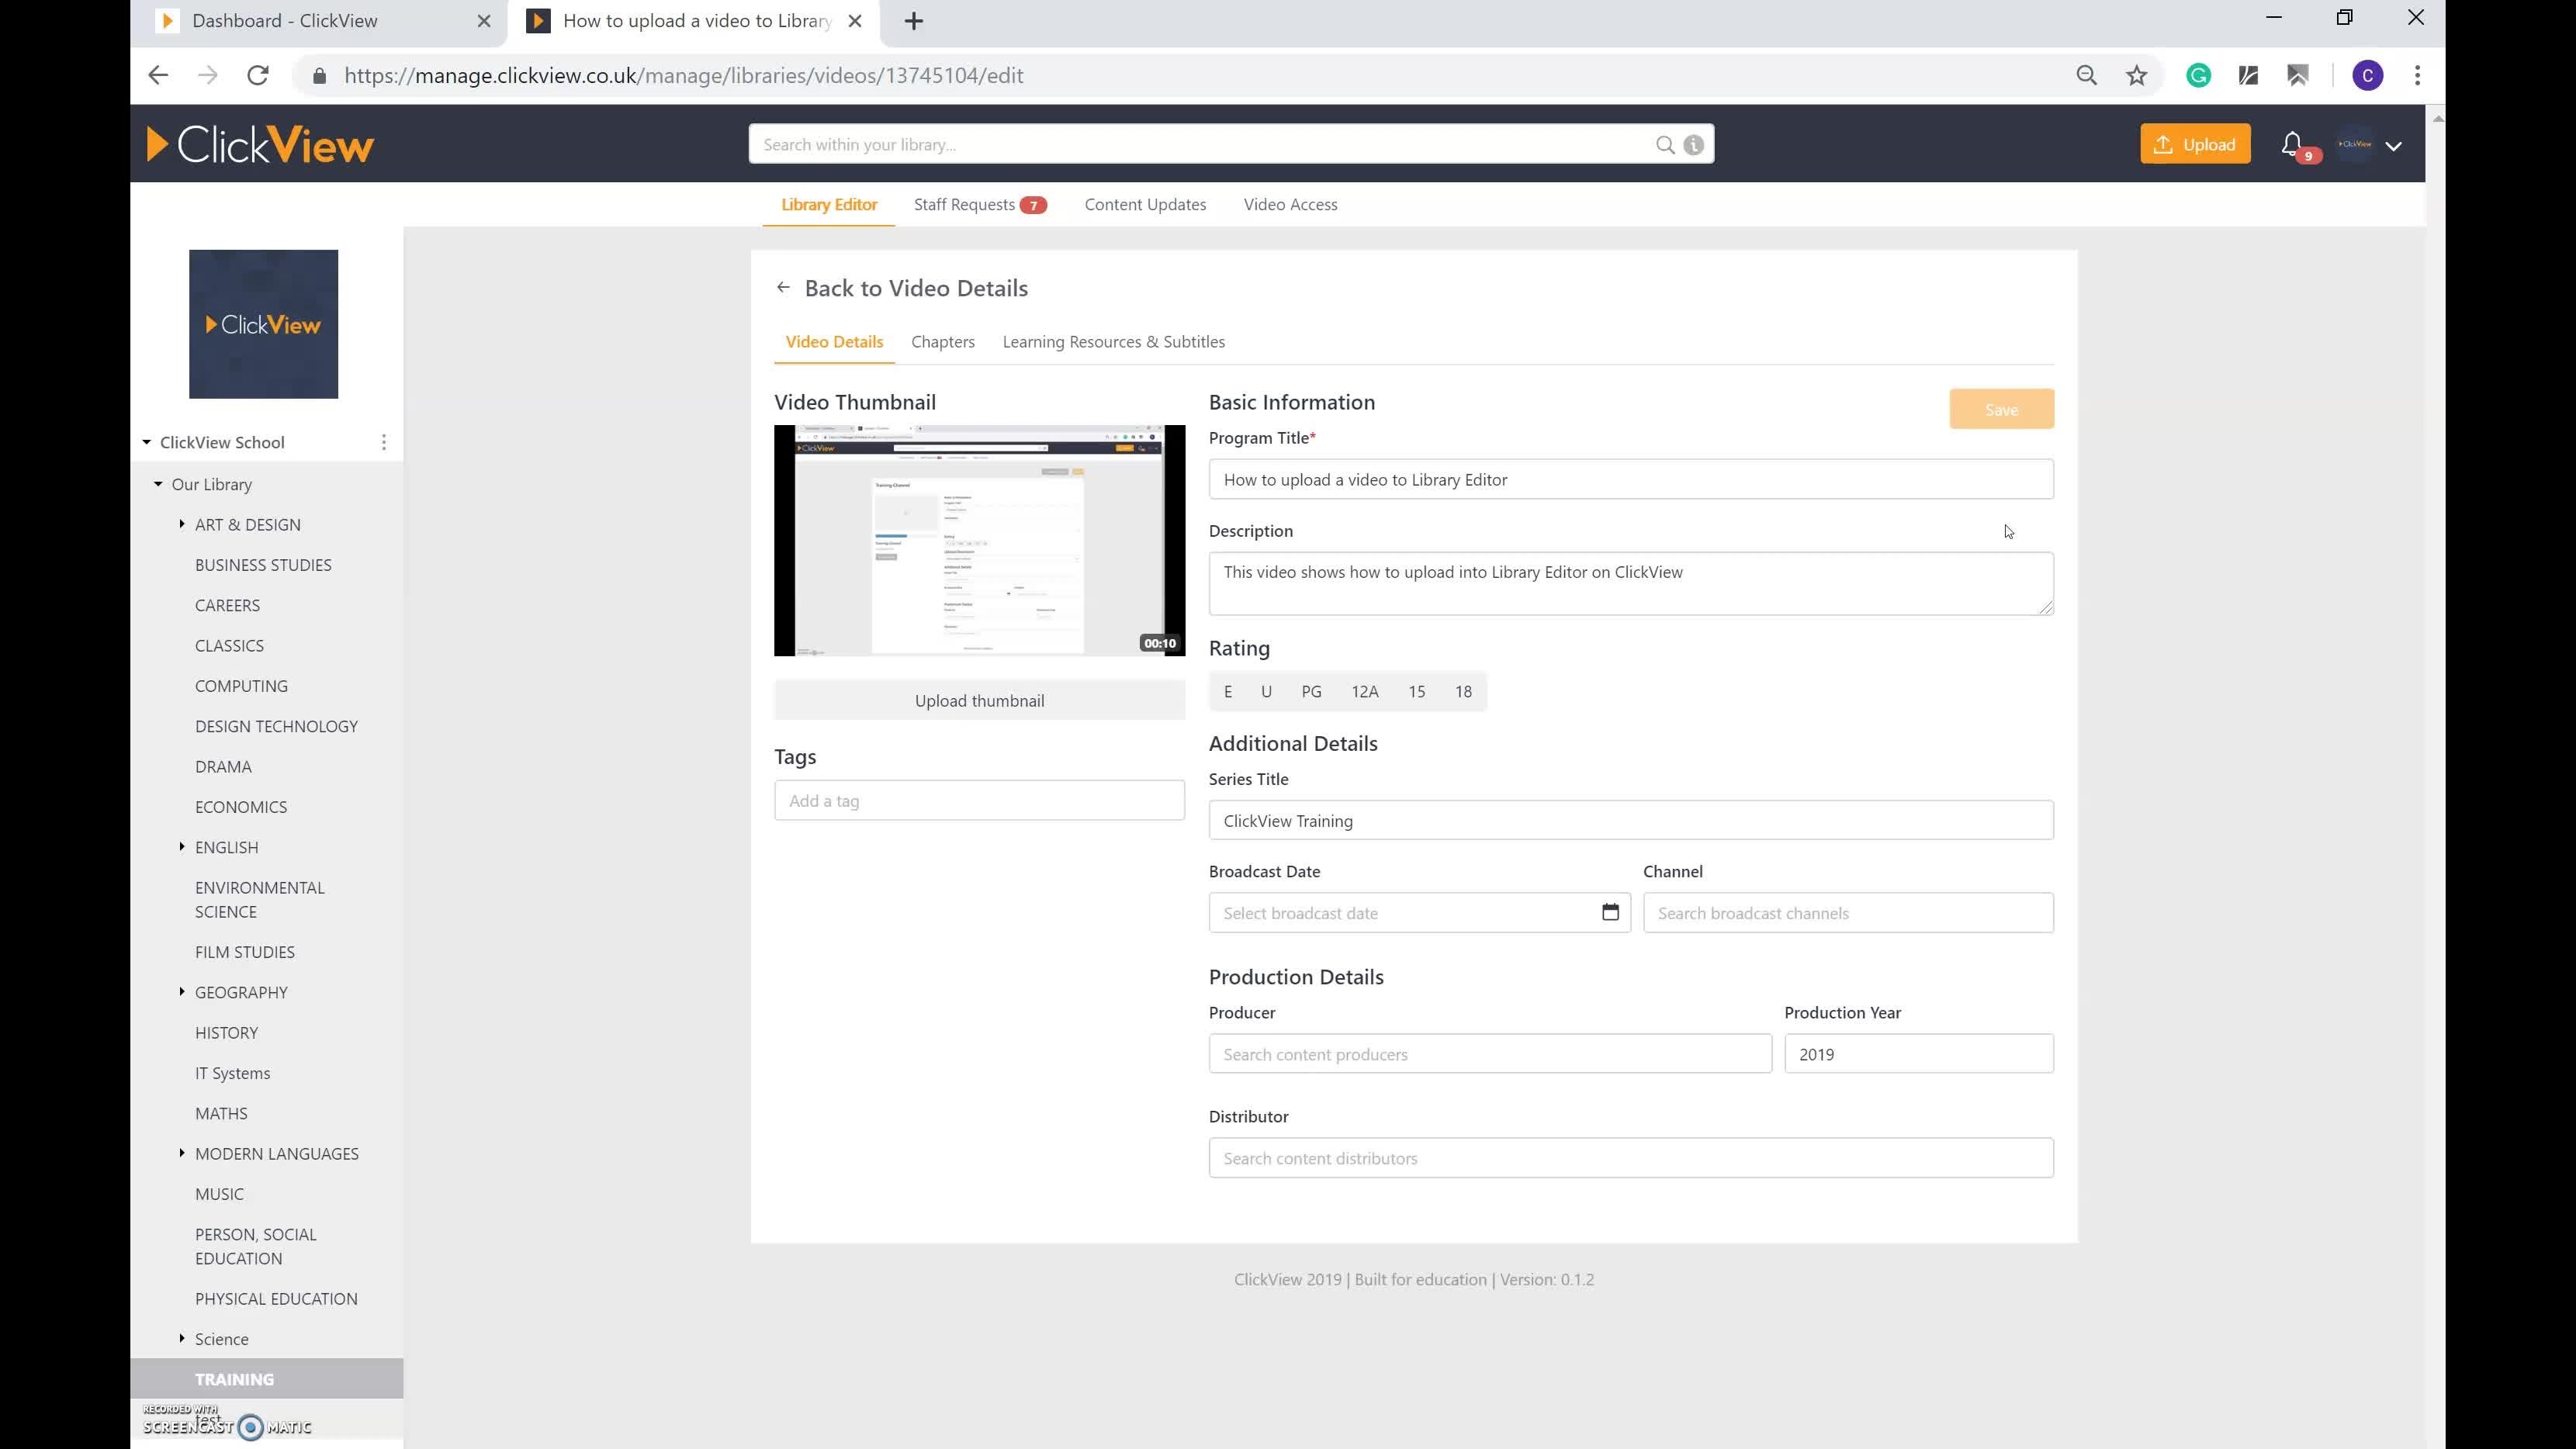Click the browser address bar URL

click(683, 76)
